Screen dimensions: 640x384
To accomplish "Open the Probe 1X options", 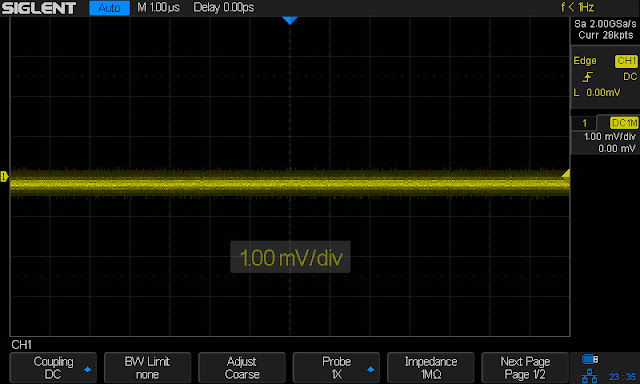I will point(336,368).
